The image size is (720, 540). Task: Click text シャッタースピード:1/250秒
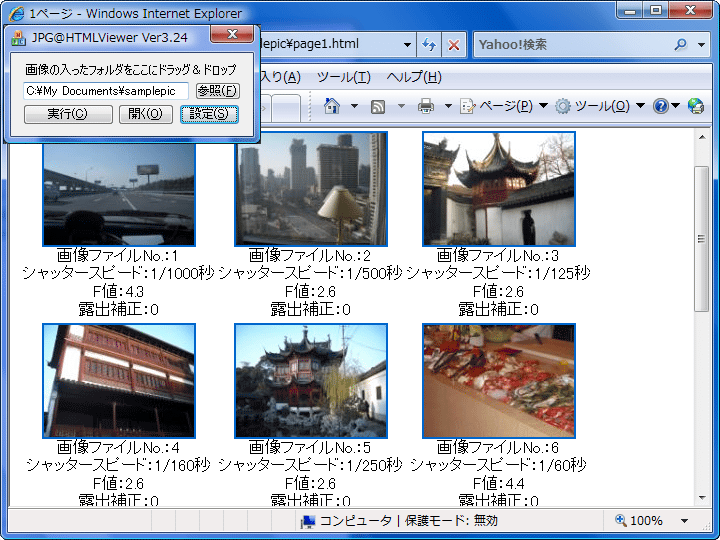(310, 465)
